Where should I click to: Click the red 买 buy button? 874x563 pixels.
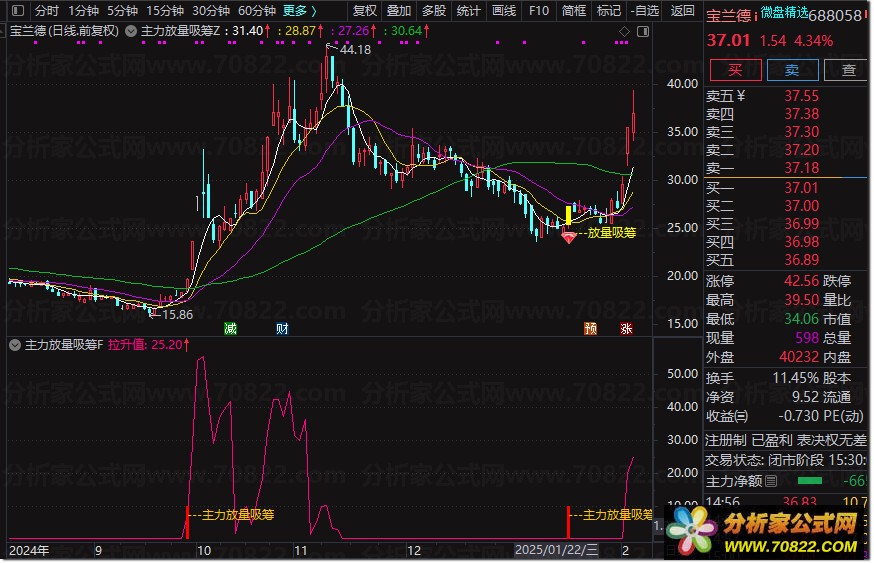pyautogui.click(x=735, y=70)
